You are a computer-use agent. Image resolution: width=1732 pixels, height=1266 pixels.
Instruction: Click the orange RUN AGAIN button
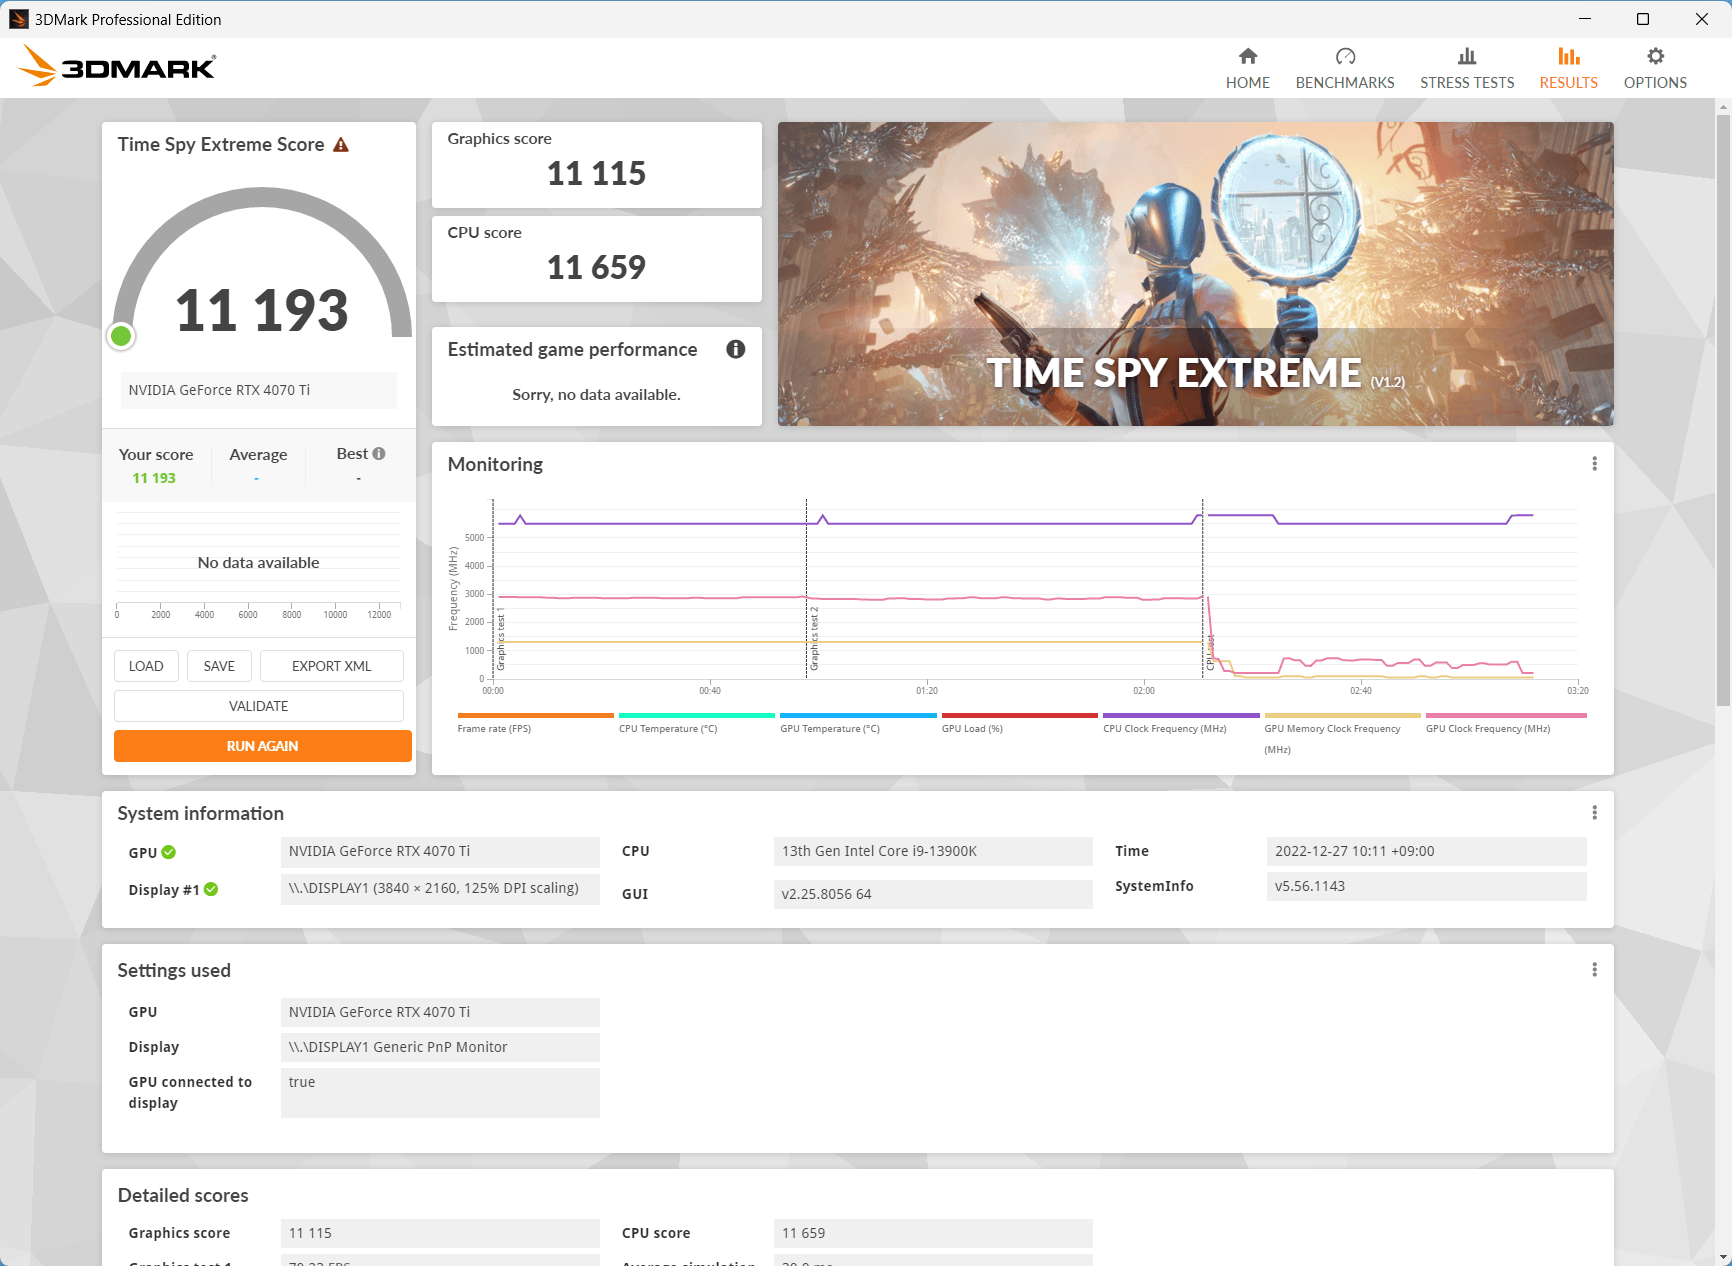[x=263, y=746]
